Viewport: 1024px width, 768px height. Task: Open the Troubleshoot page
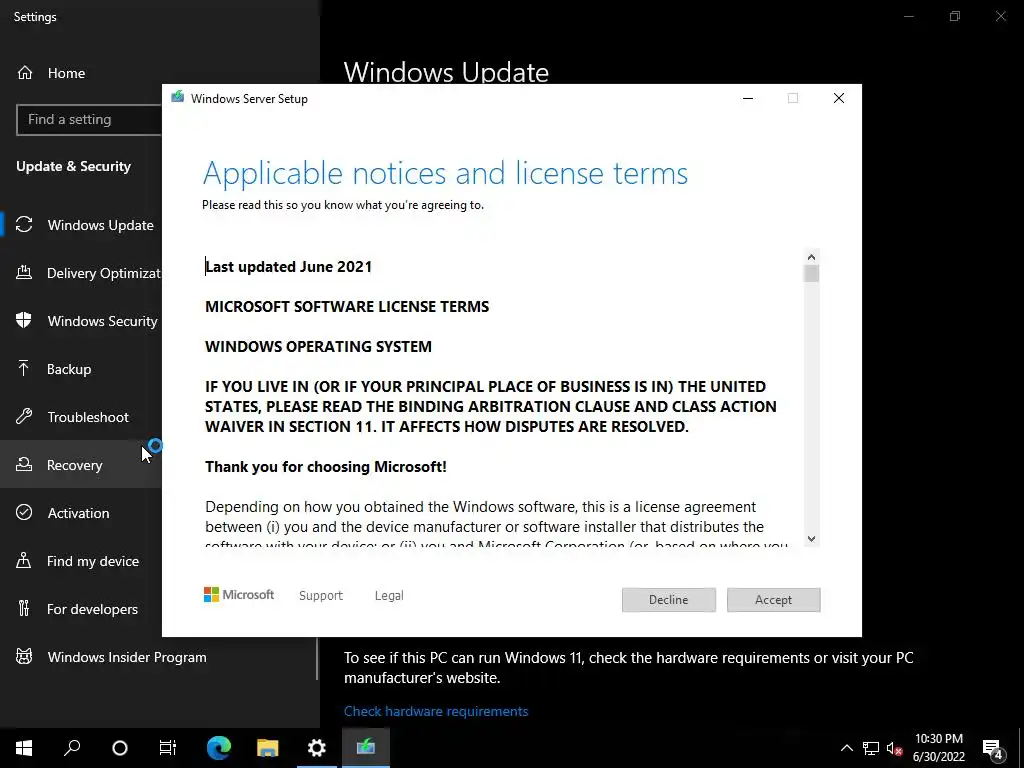(81, 417)
